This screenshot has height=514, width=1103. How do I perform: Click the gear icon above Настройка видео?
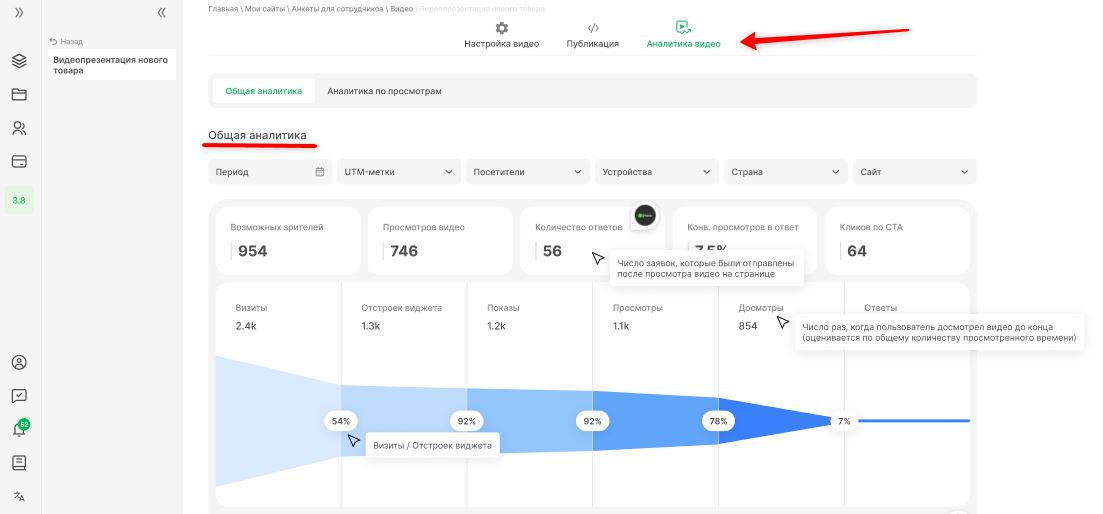point(502,28)
